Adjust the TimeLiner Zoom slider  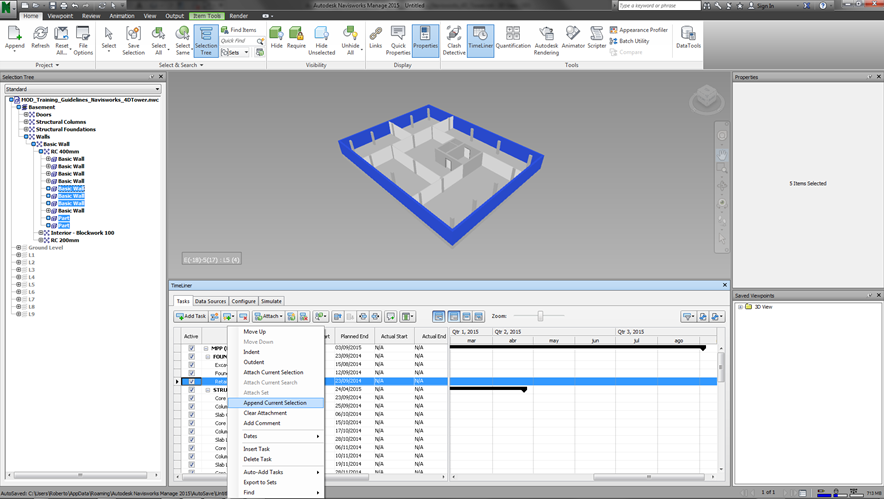[x=540, y=316]
